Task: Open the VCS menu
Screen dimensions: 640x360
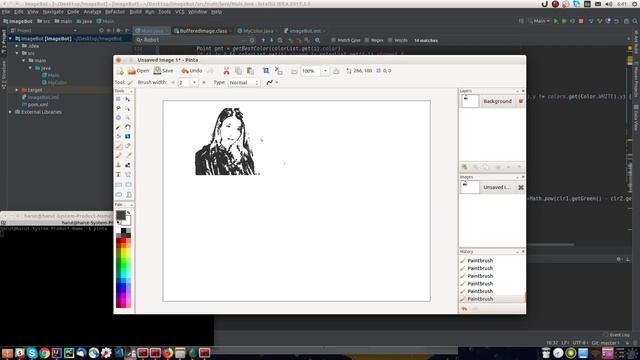Action: click(x=180, y=12)
